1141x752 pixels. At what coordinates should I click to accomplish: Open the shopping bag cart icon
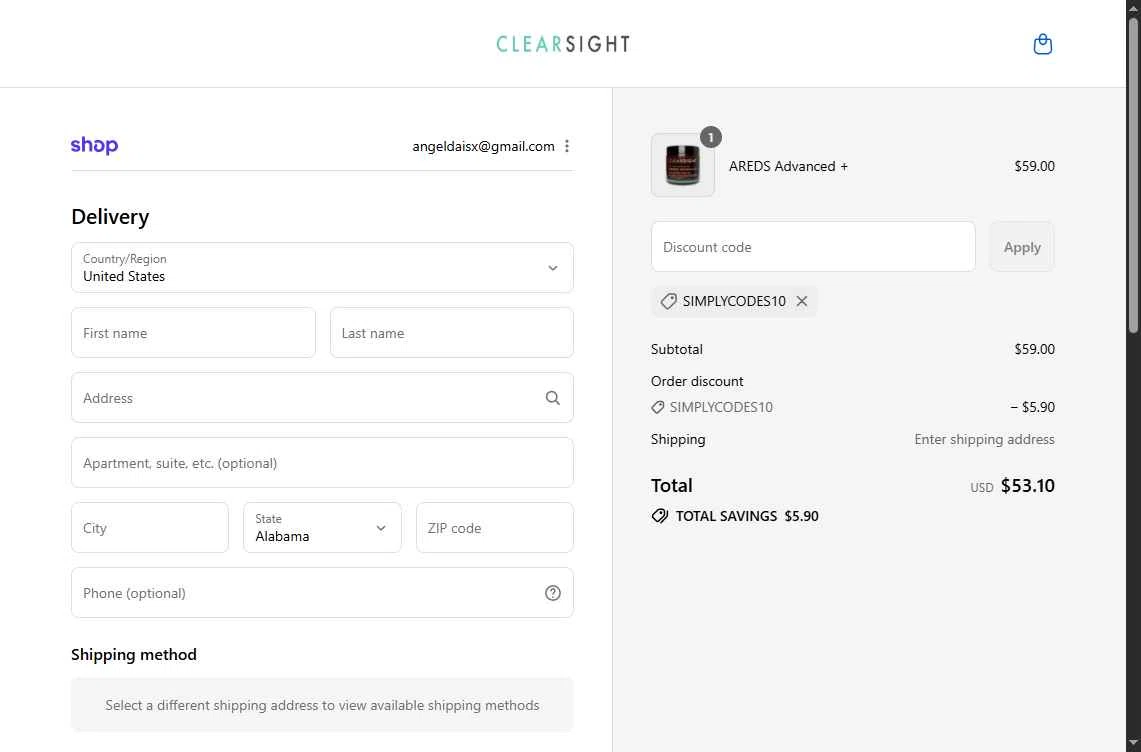pos(1042,44)
